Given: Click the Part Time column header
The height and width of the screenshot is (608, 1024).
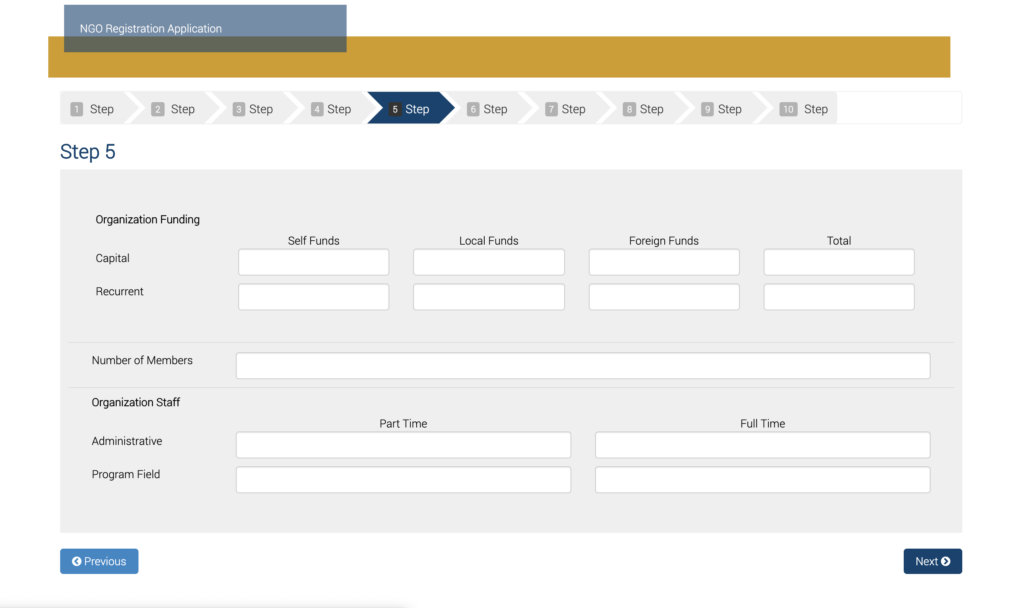Looking at the screenshot, I should coord(404,424).
